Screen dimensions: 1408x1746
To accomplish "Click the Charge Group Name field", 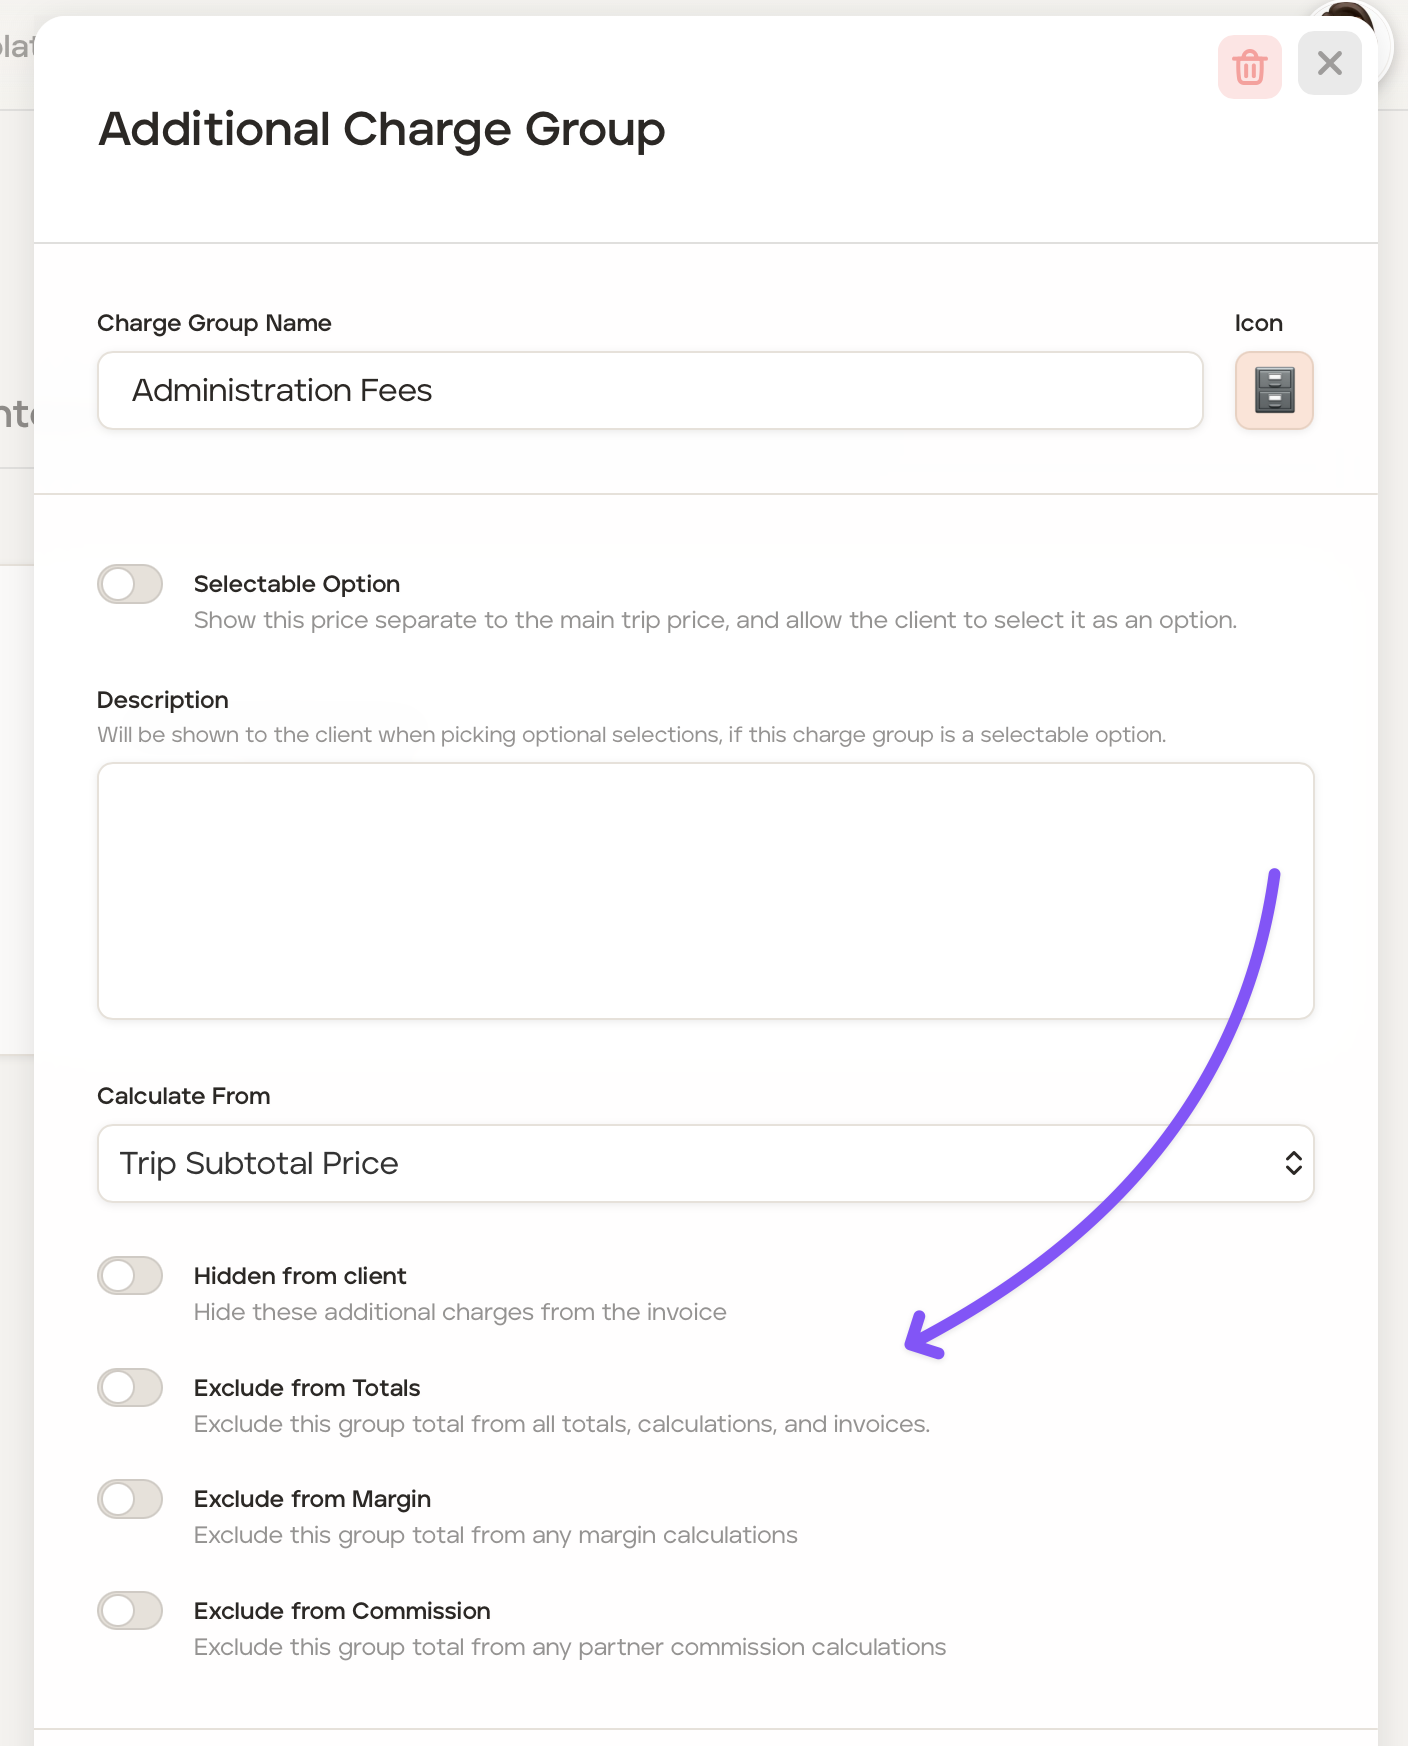I will coord(650,390).
